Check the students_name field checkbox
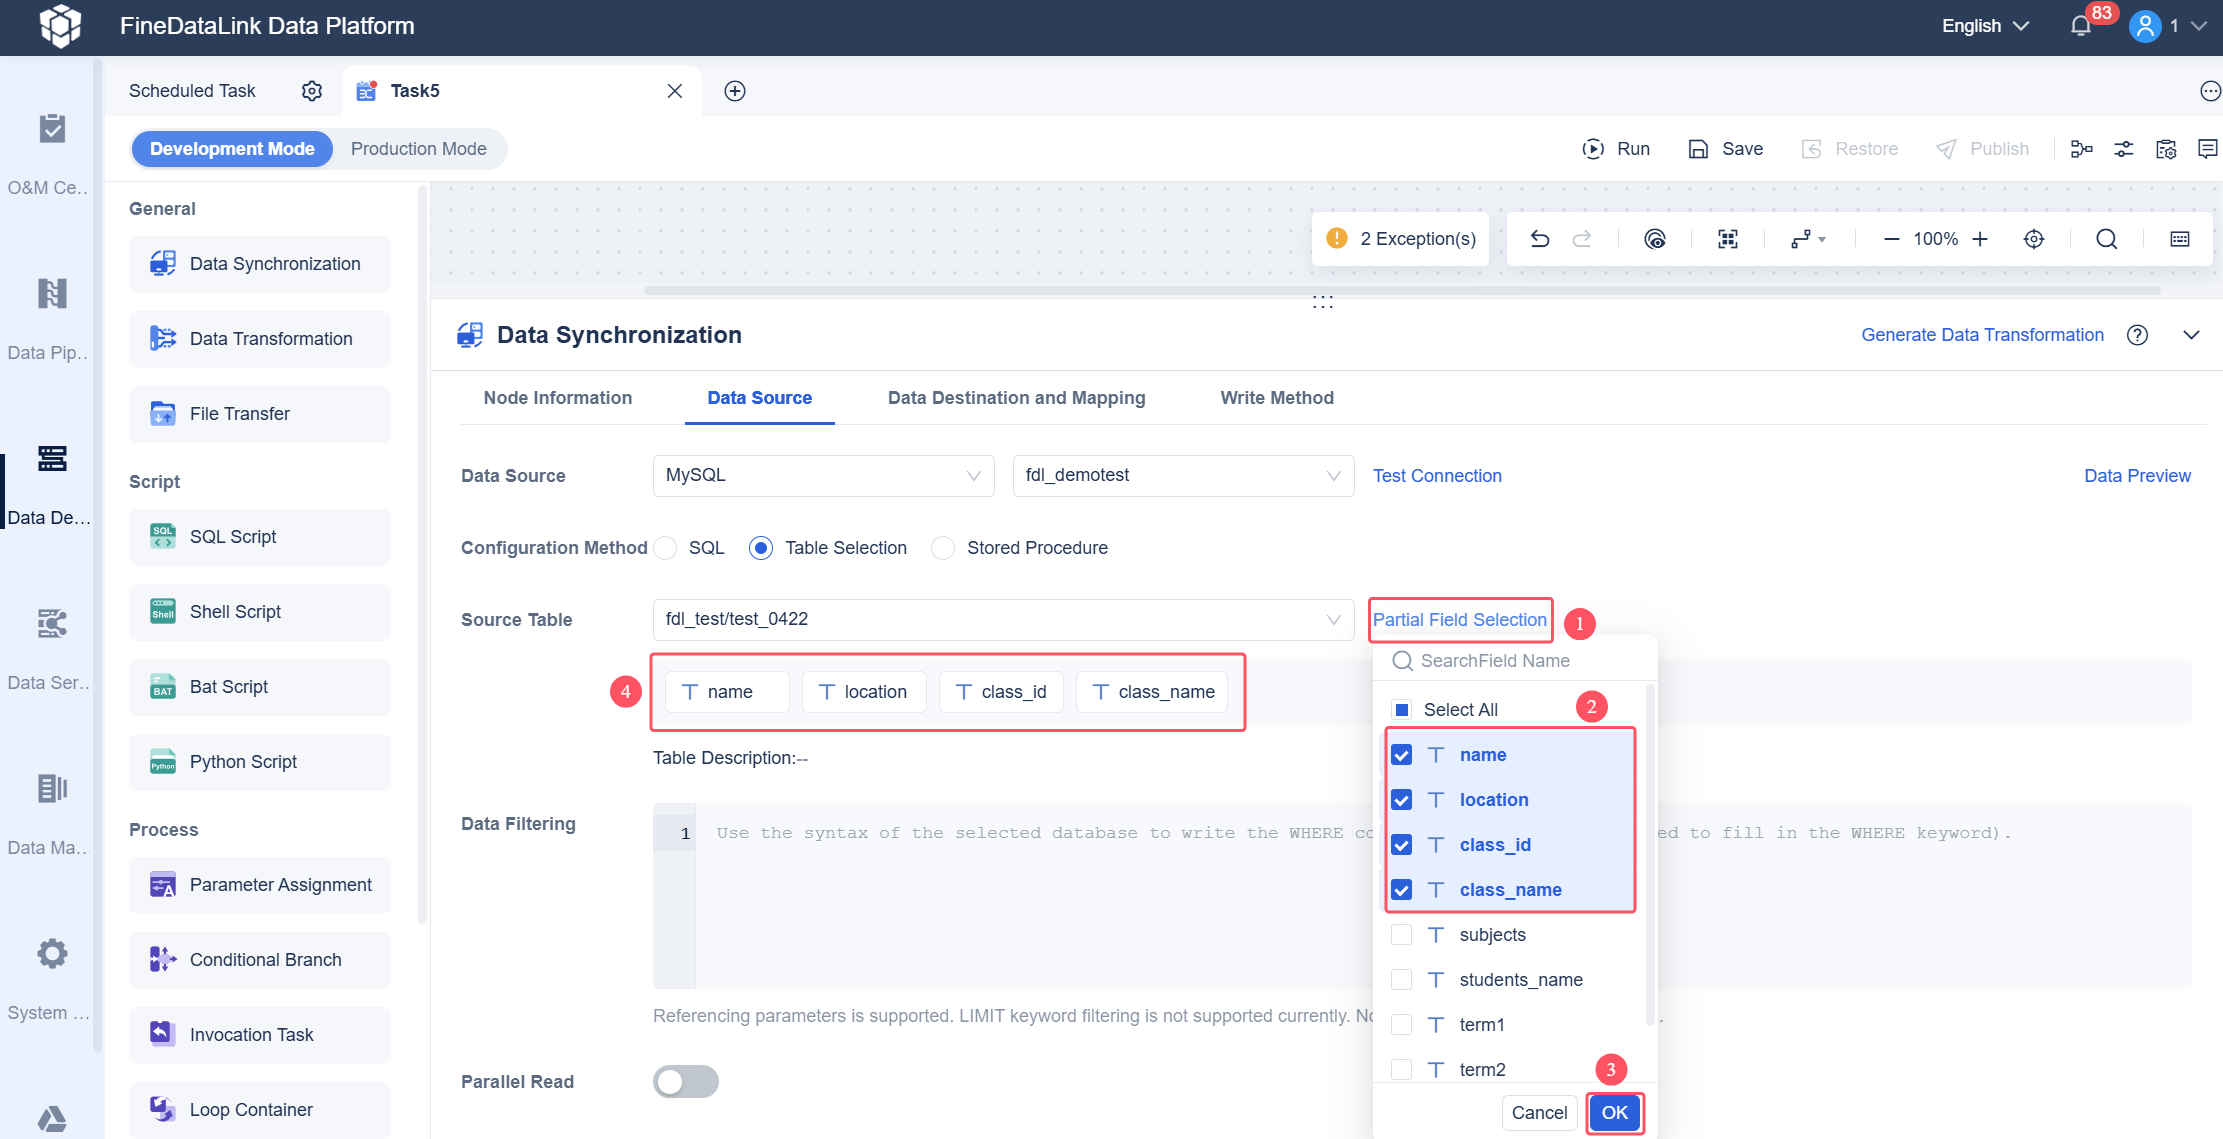The image size is (2223, 1139). [x=1402, y=980]
